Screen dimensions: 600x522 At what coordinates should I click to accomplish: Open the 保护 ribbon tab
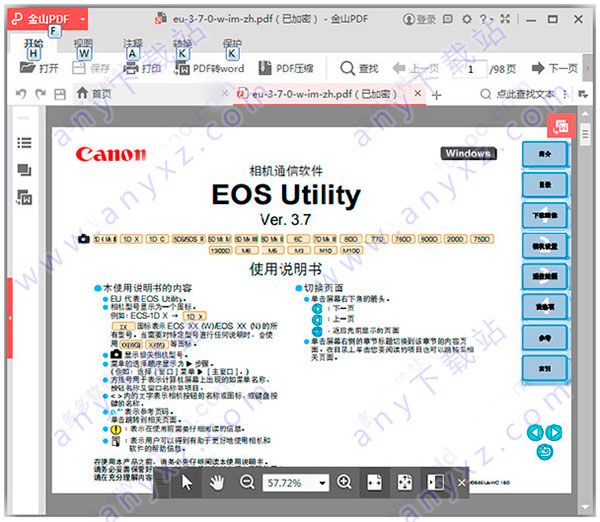[232, 44]
